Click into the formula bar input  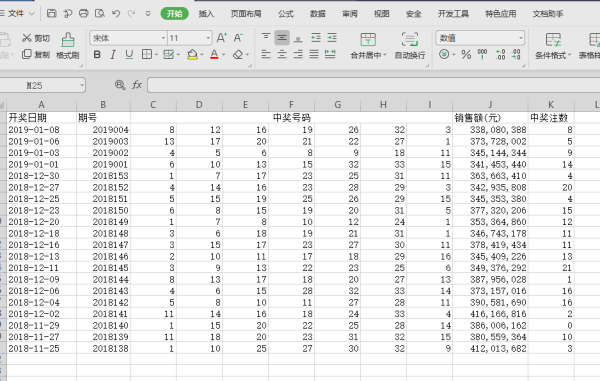(374, 85)
